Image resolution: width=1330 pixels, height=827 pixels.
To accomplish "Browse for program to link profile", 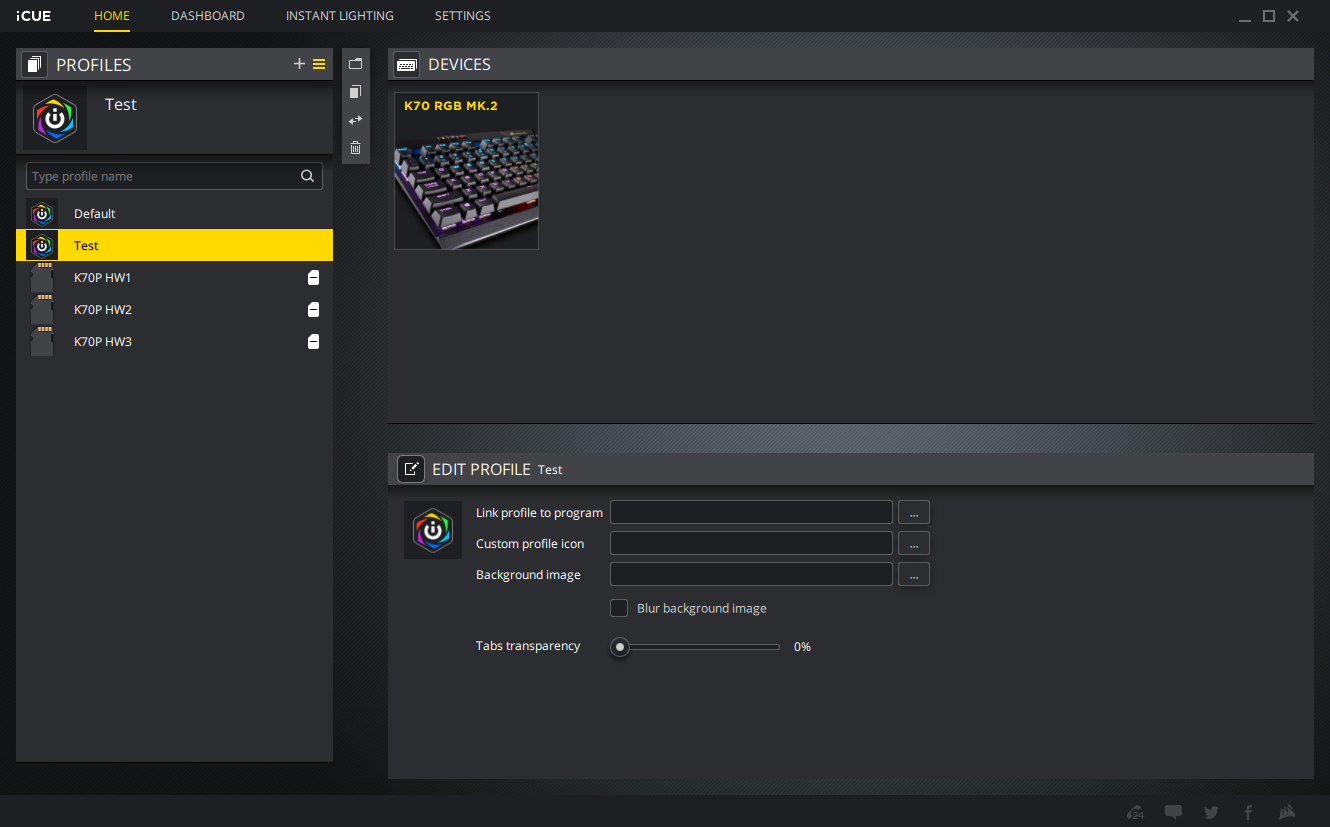I will [x=914, y=512].
